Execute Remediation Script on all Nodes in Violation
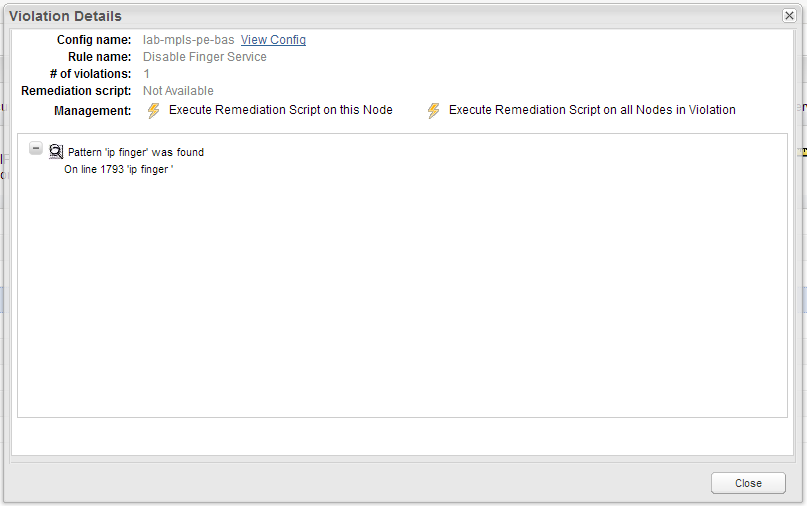The height and width of the screenshot is (506, 807). 592,110
